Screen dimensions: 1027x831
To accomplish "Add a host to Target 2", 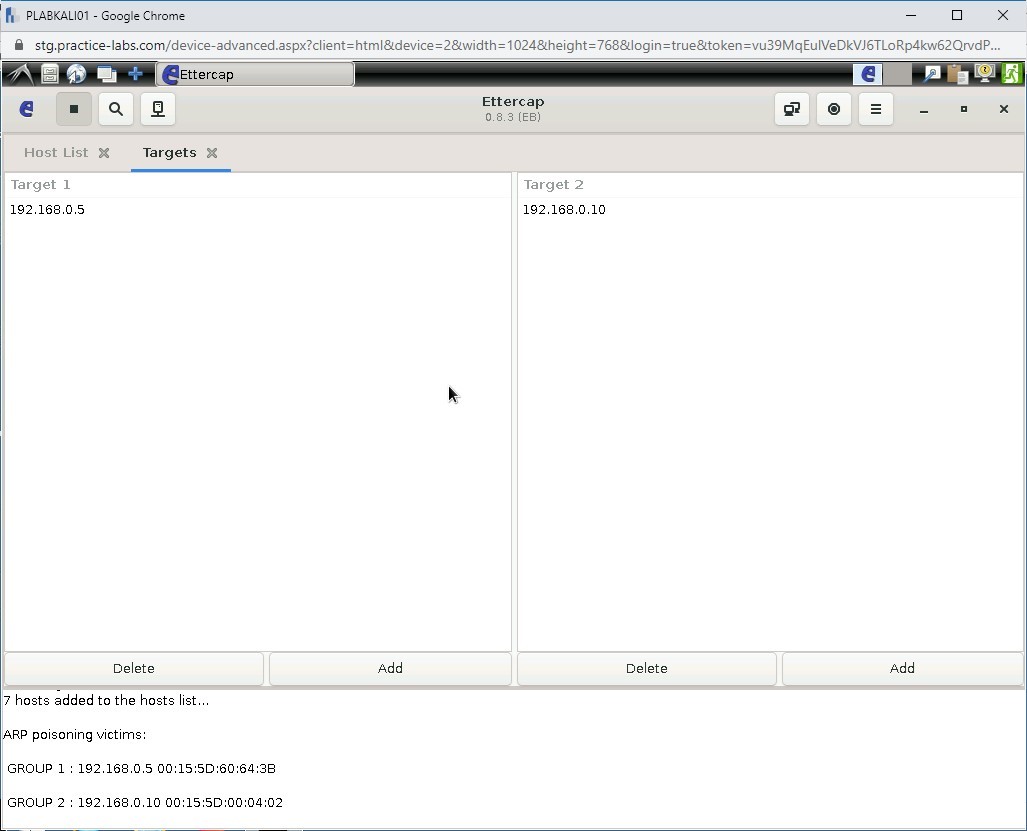I will (901, 668).
